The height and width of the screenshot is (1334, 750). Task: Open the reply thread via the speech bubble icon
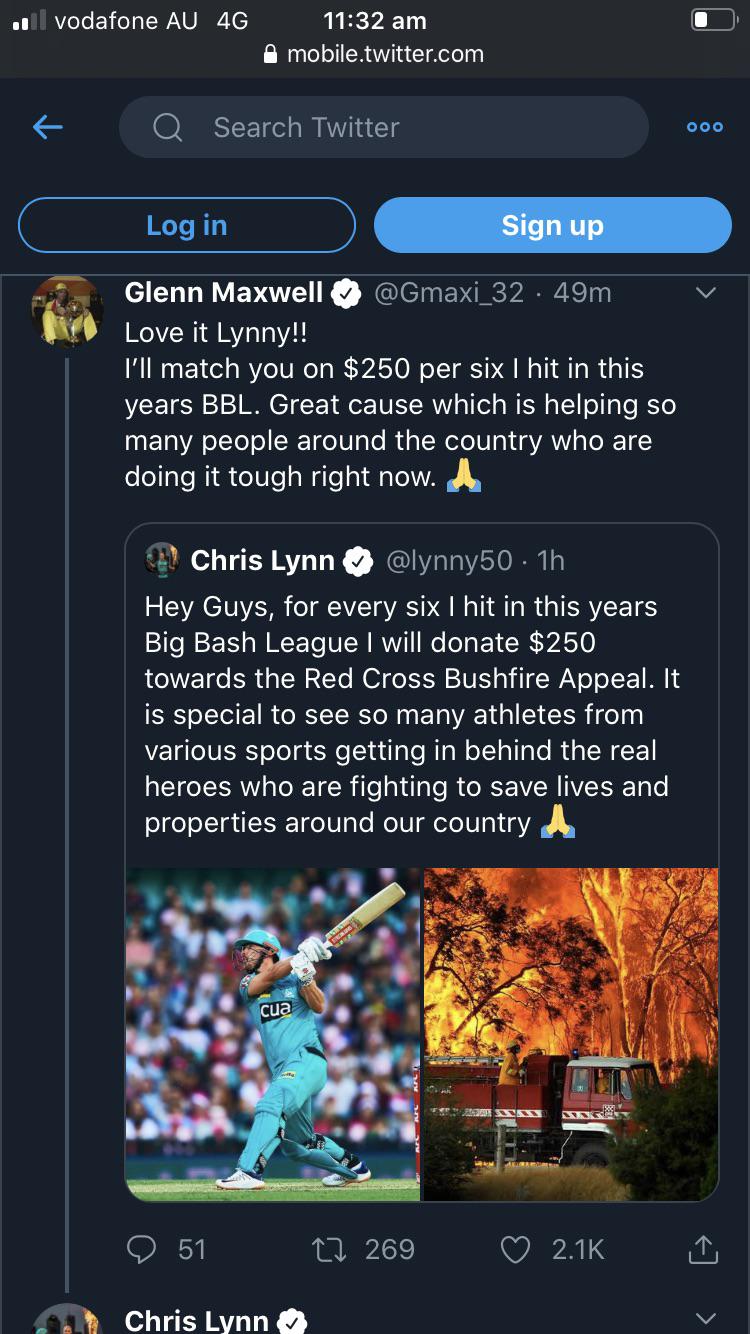tap(142, 1249)
